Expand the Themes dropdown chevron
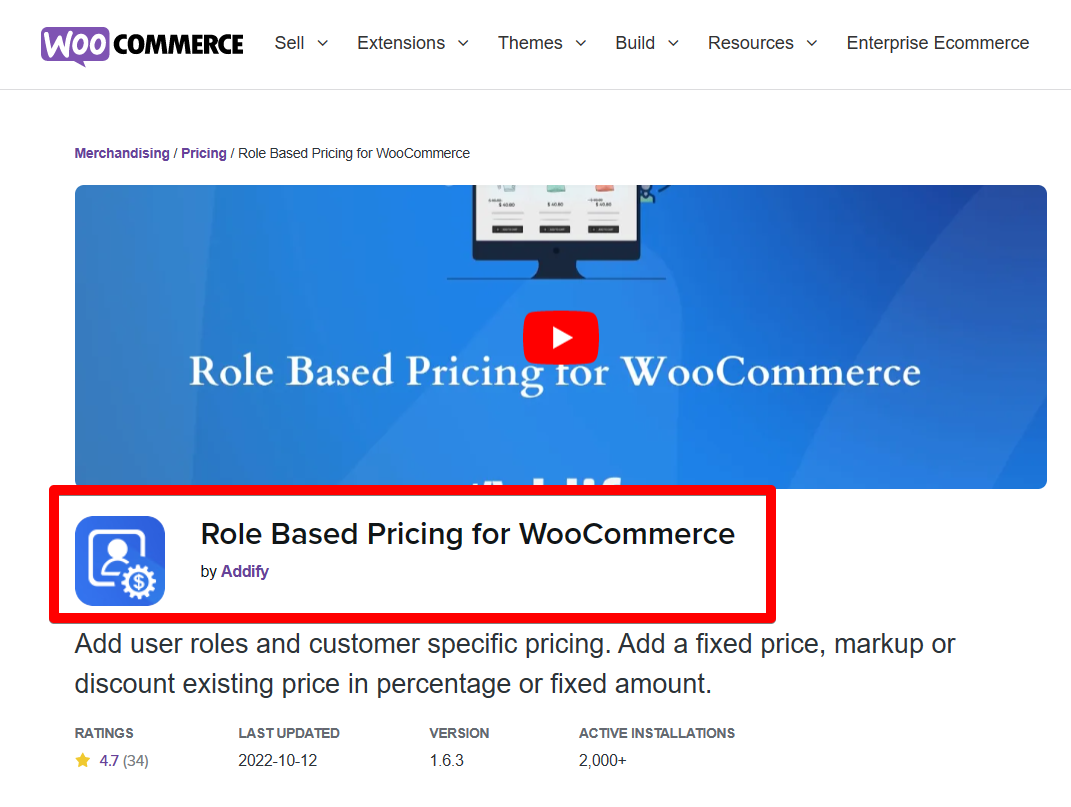 581,43
